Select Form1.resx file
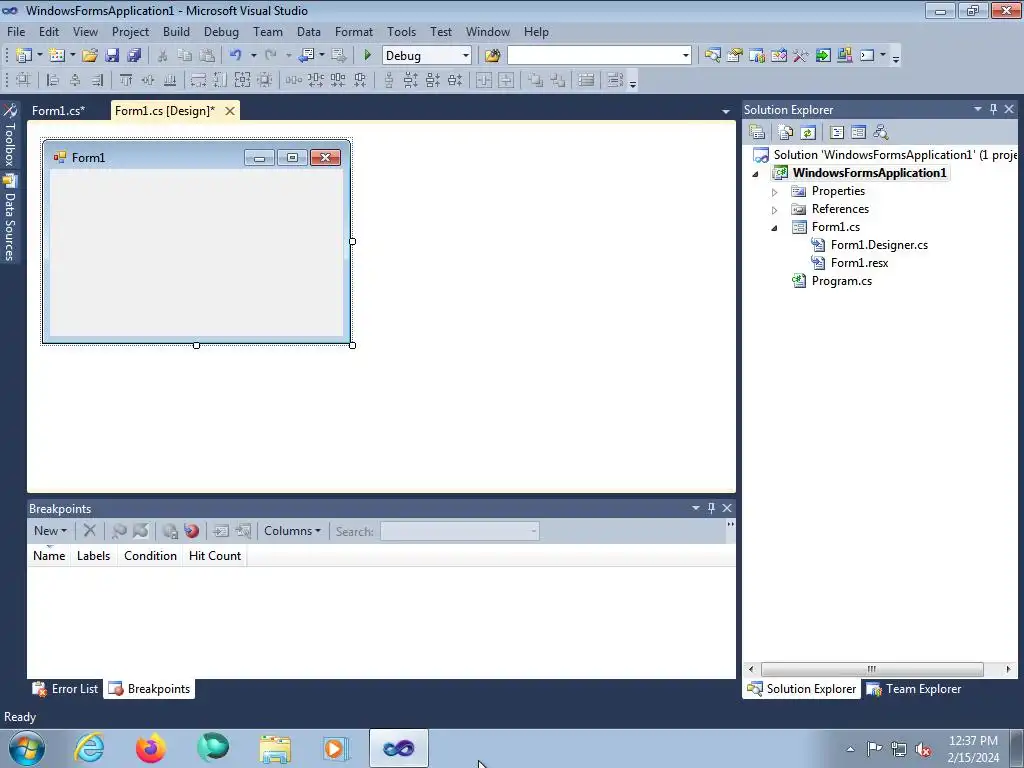The width and height of the screenshot is (1024, 768). [859, 263]
